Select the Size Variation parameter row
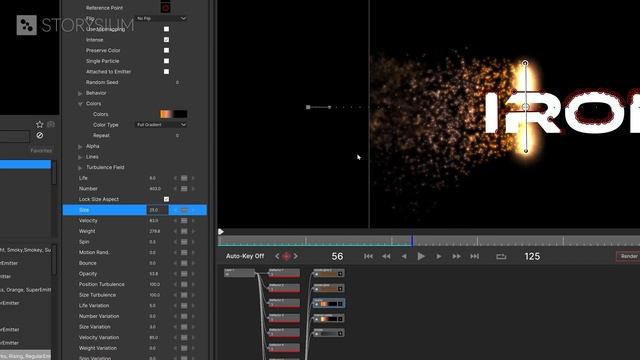Image resolution: width=640 pixels, height=360 pixels. 135,327
